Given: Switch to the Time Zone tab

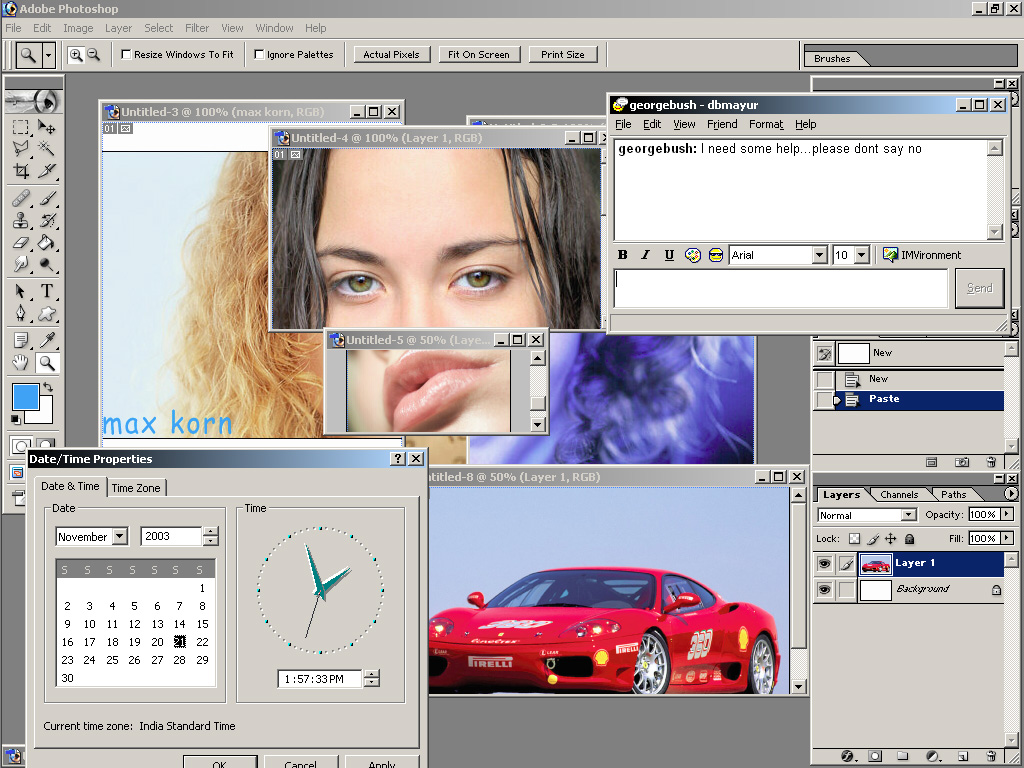Looking at the screenshot, I should [x=136, y=488].
